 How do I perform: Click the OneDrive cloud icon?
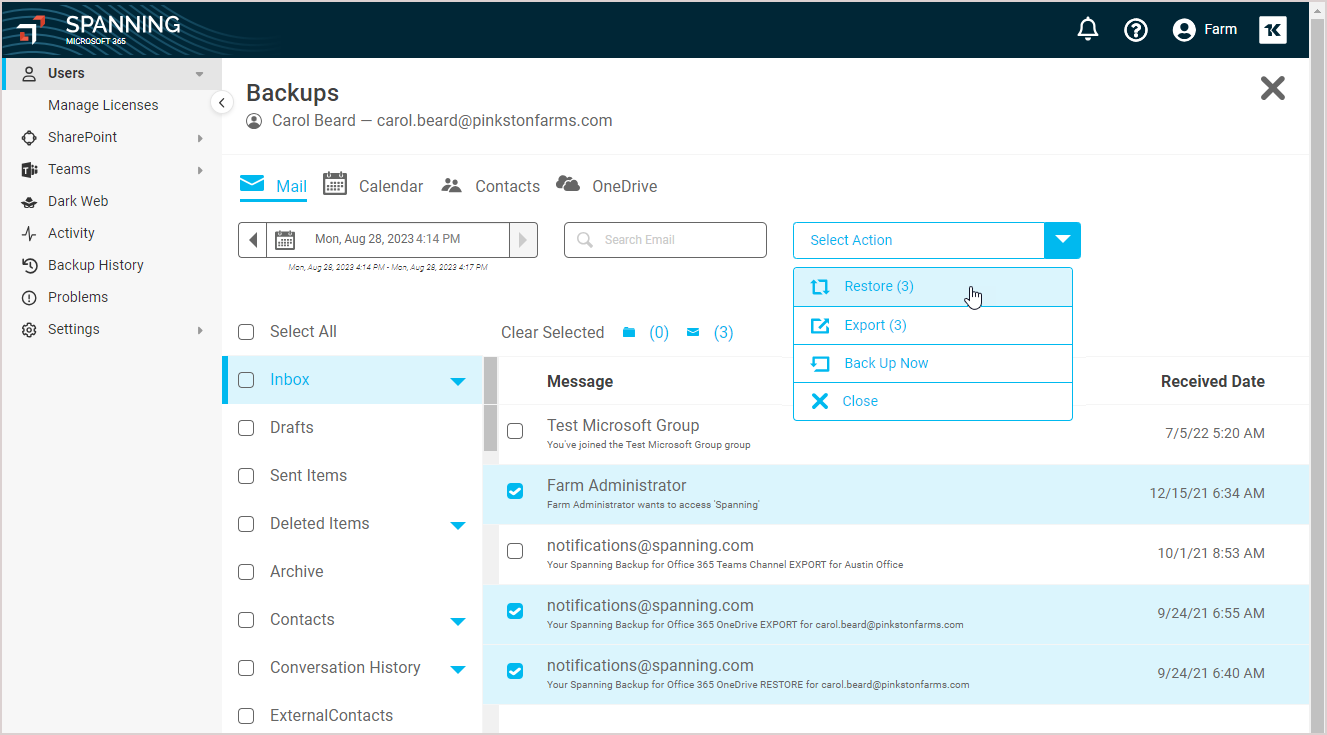568,183
